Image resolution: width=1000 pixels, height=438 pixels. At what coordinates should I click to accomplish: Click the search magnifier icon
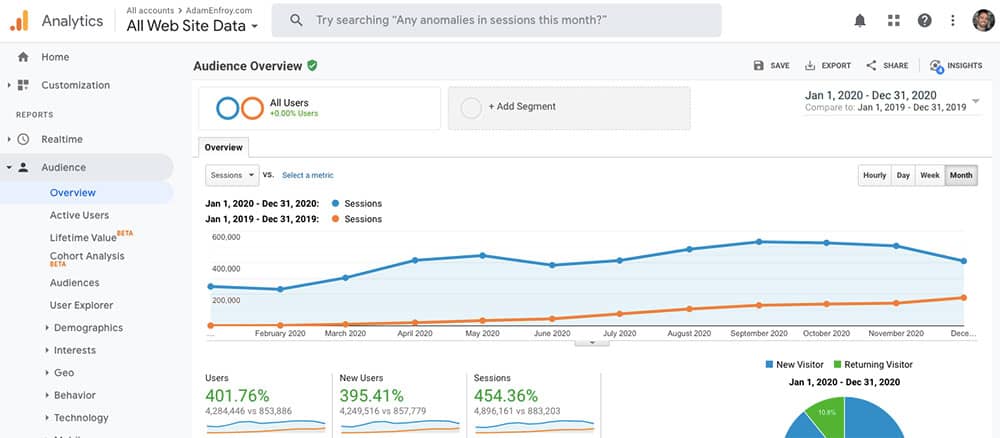[x=296, y=20]
